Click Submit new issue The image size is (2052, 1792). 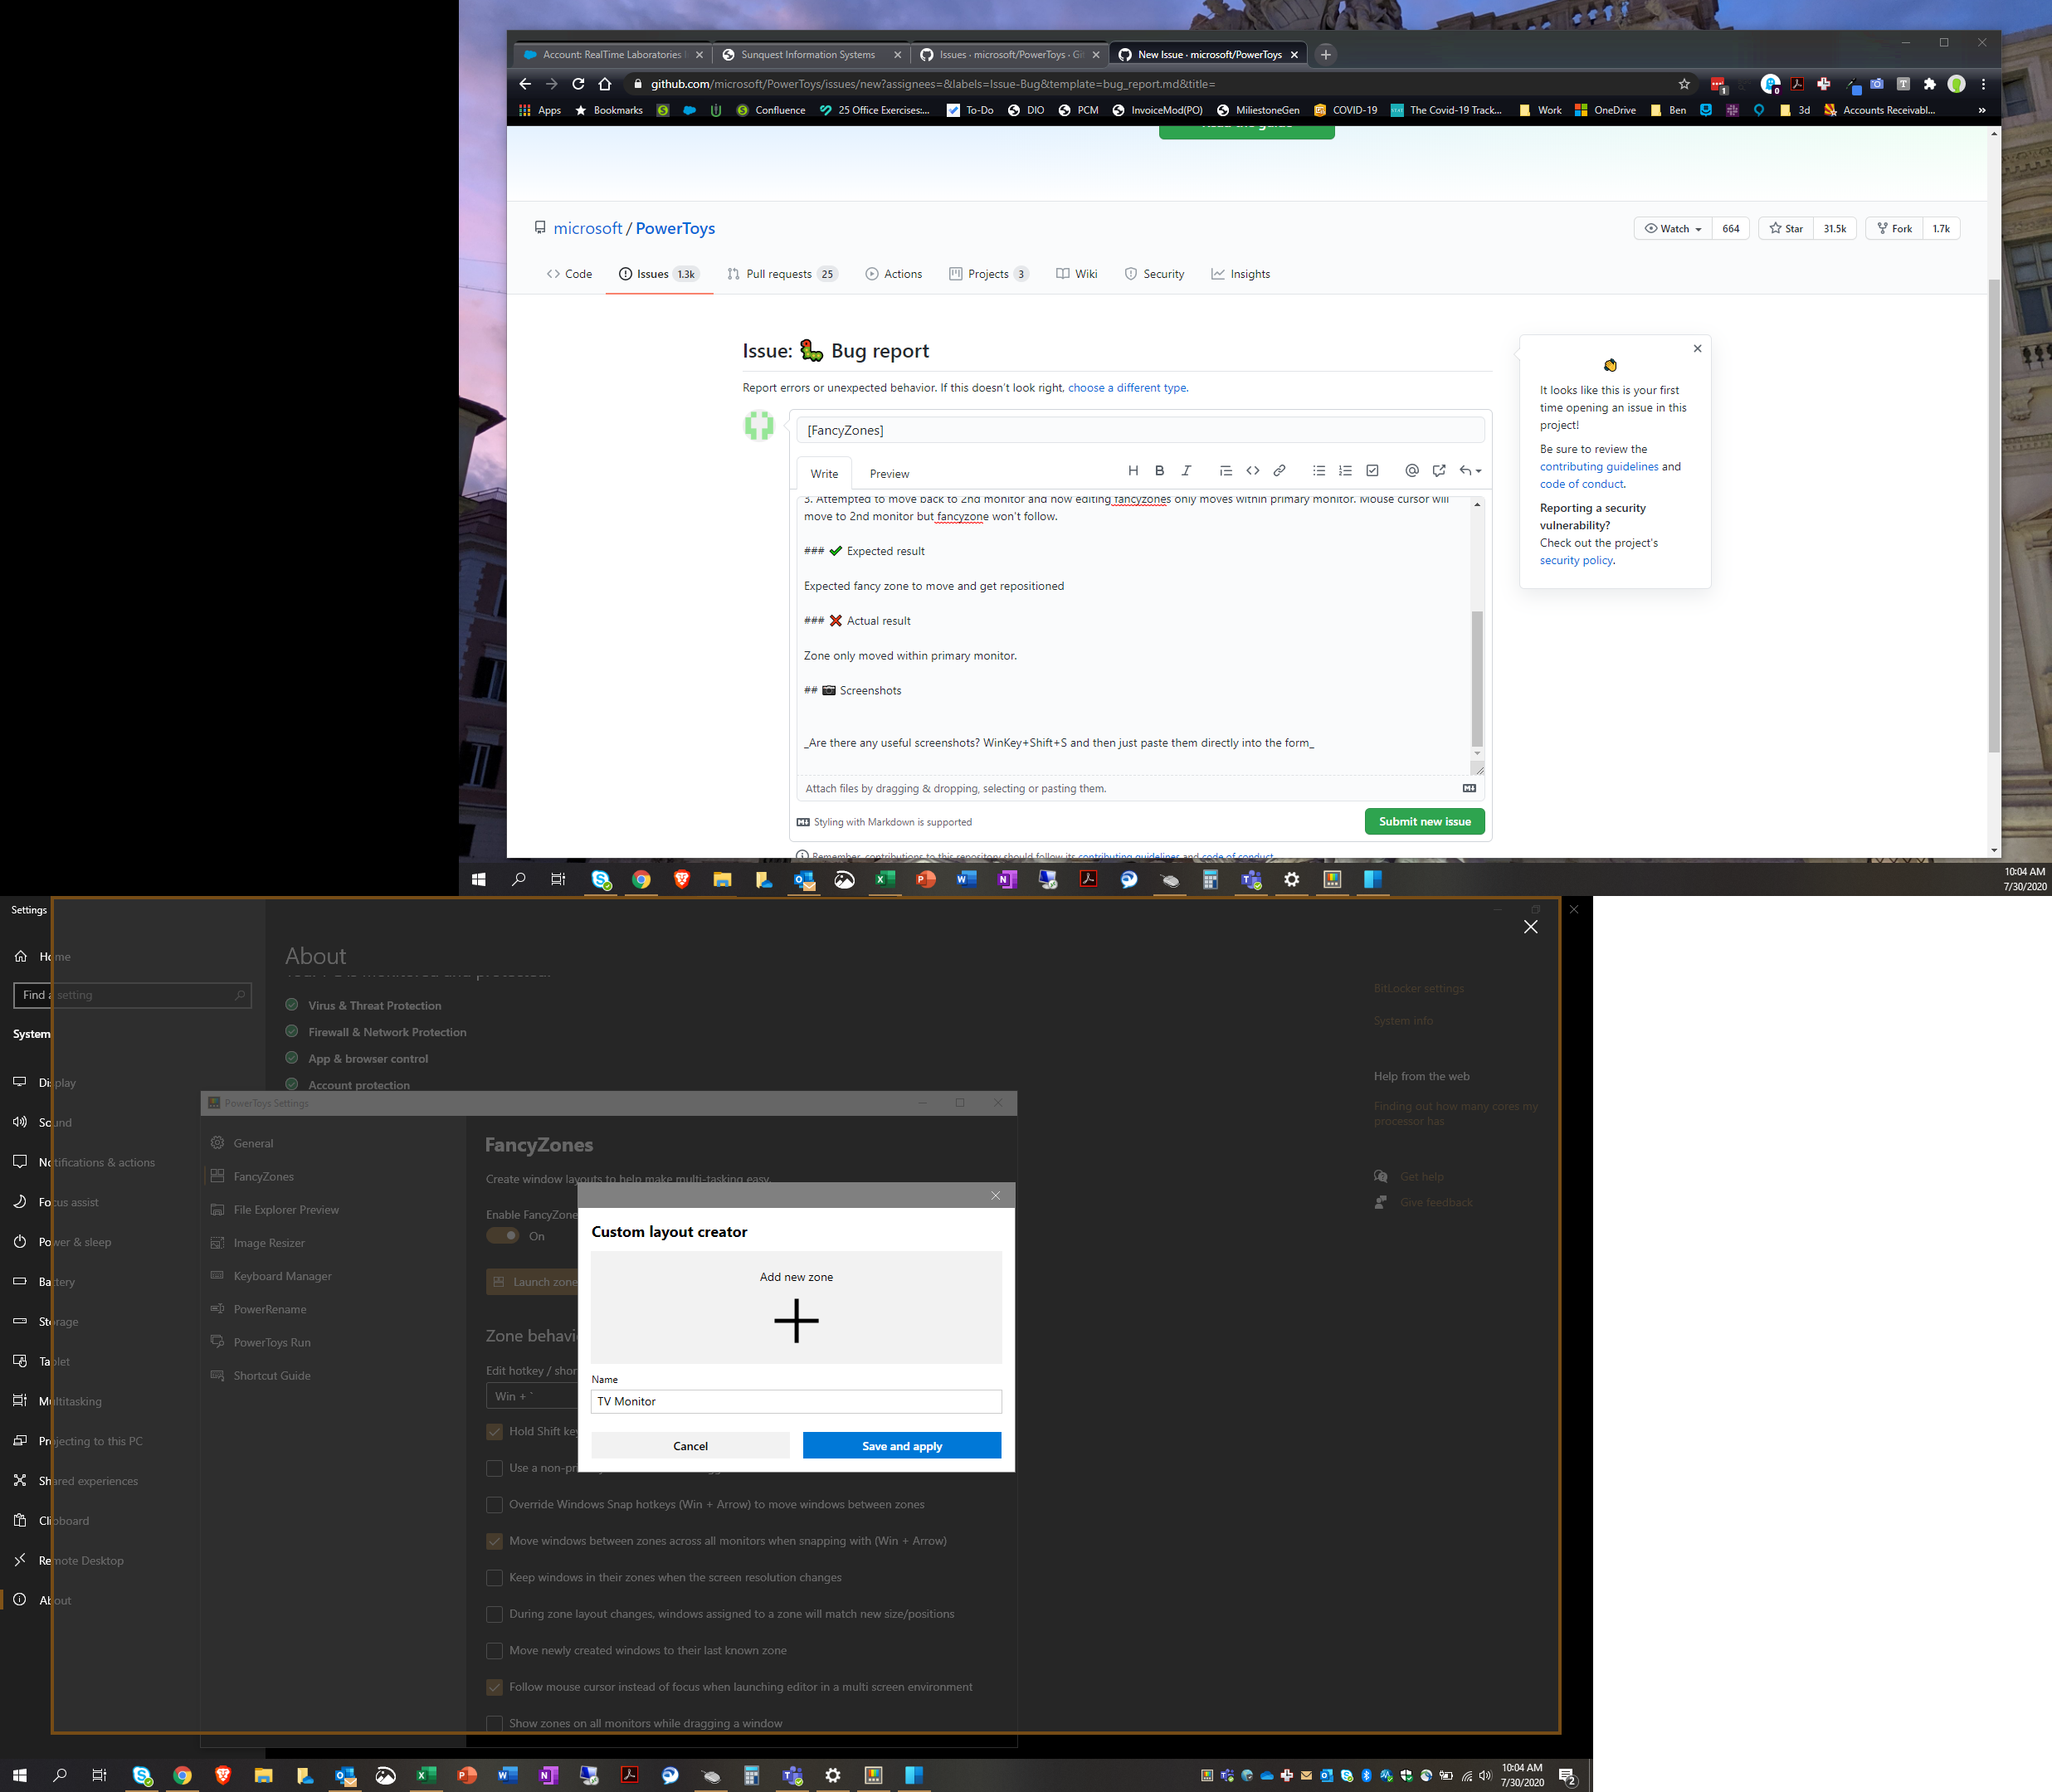pos(1424,821)
